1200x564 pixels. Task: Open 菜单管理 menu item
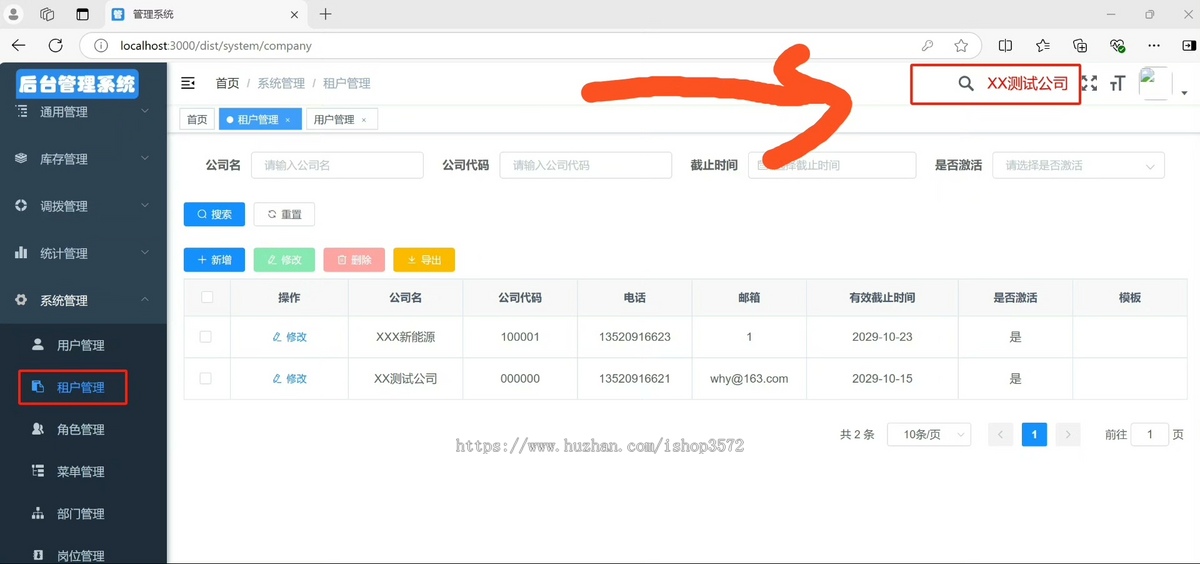(x=83, y=471)
